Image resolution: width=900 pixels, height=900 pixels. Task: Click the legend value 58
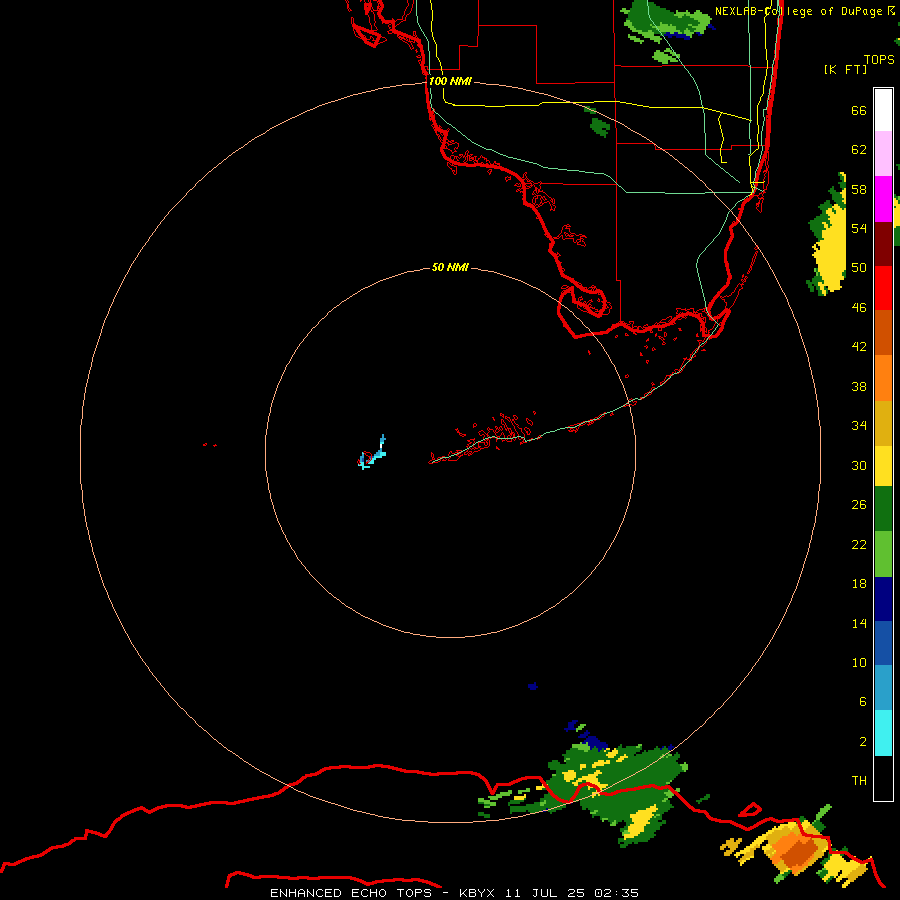859,189
